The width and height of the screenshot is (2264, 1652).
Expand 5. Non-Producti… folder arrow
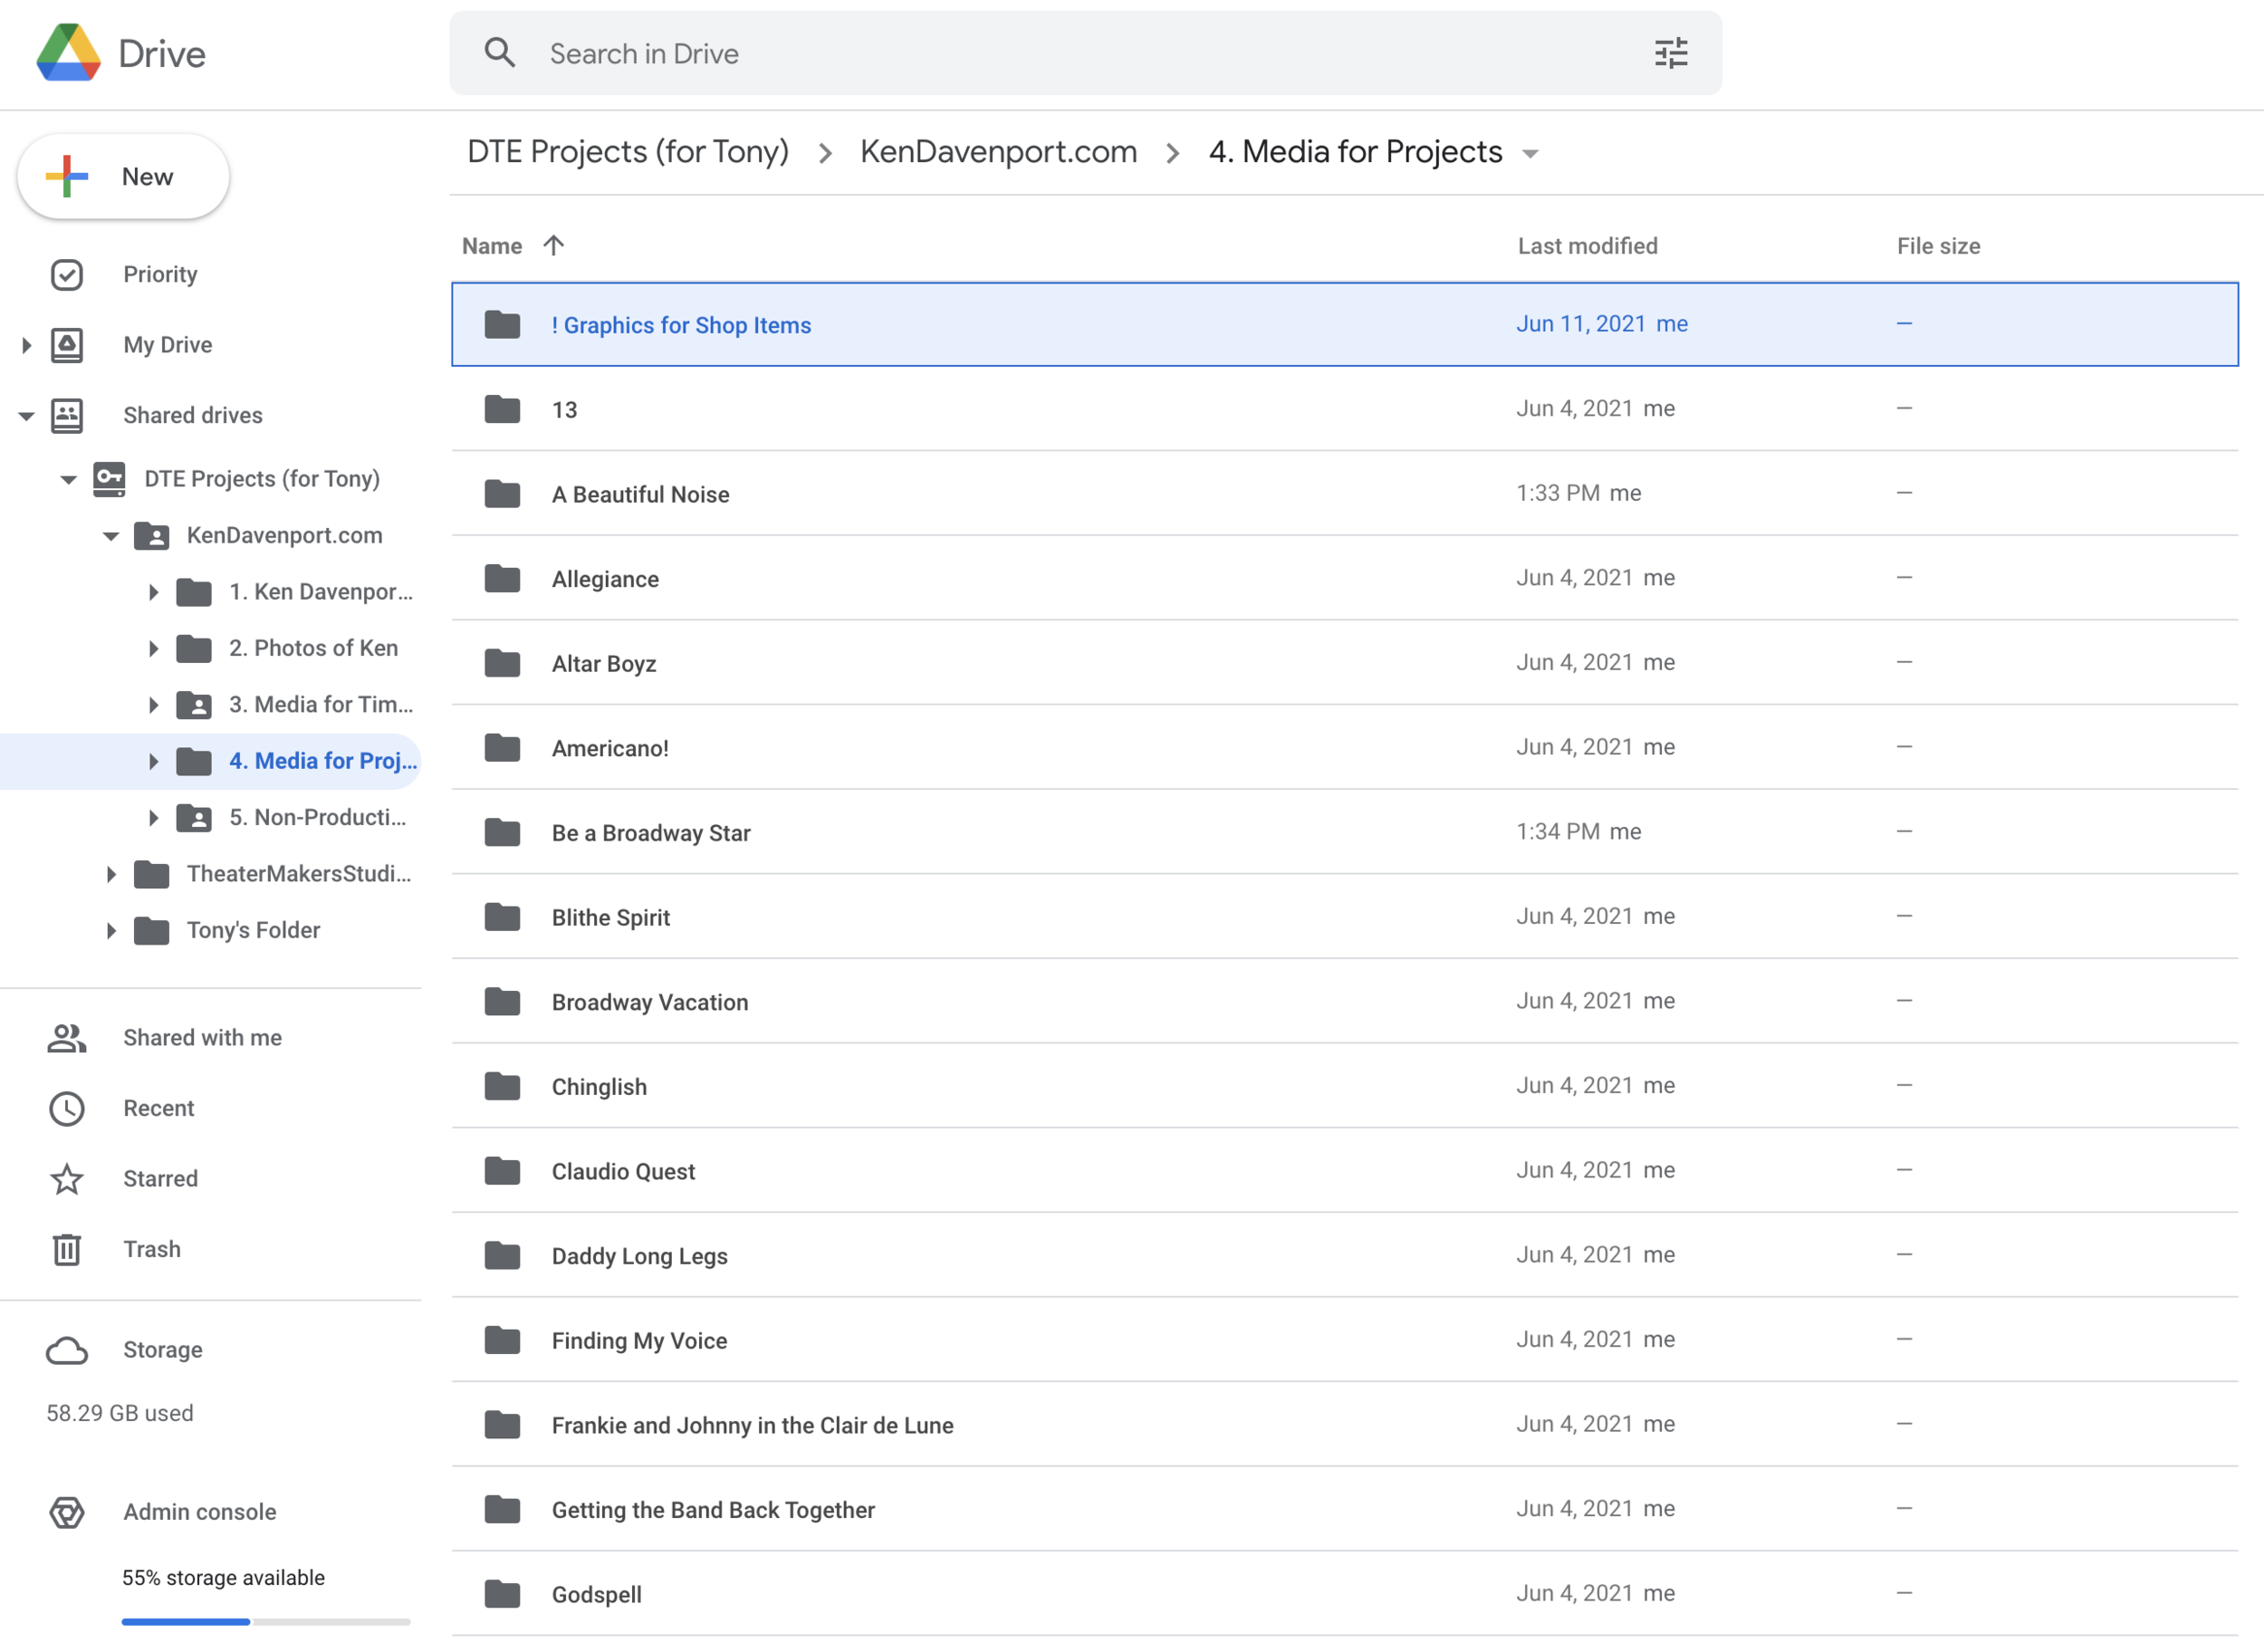click(x=153, y=818)
